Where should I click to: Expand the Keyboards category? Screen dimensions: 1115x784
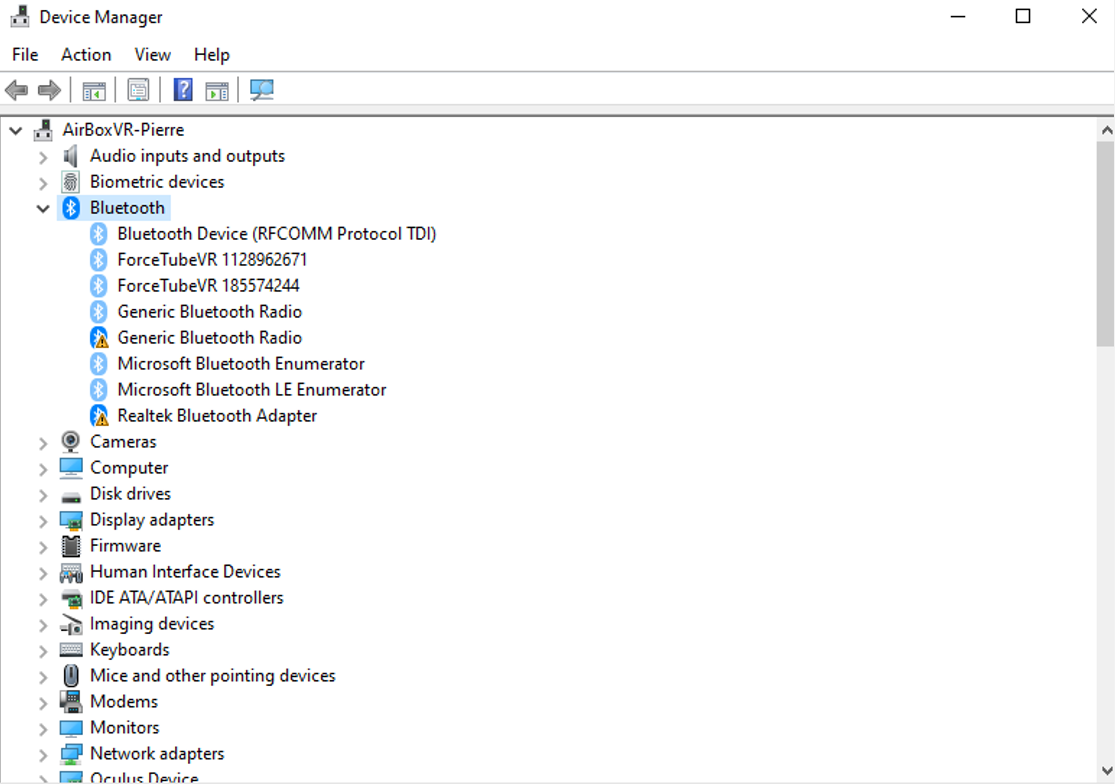[x=43, y=650]
